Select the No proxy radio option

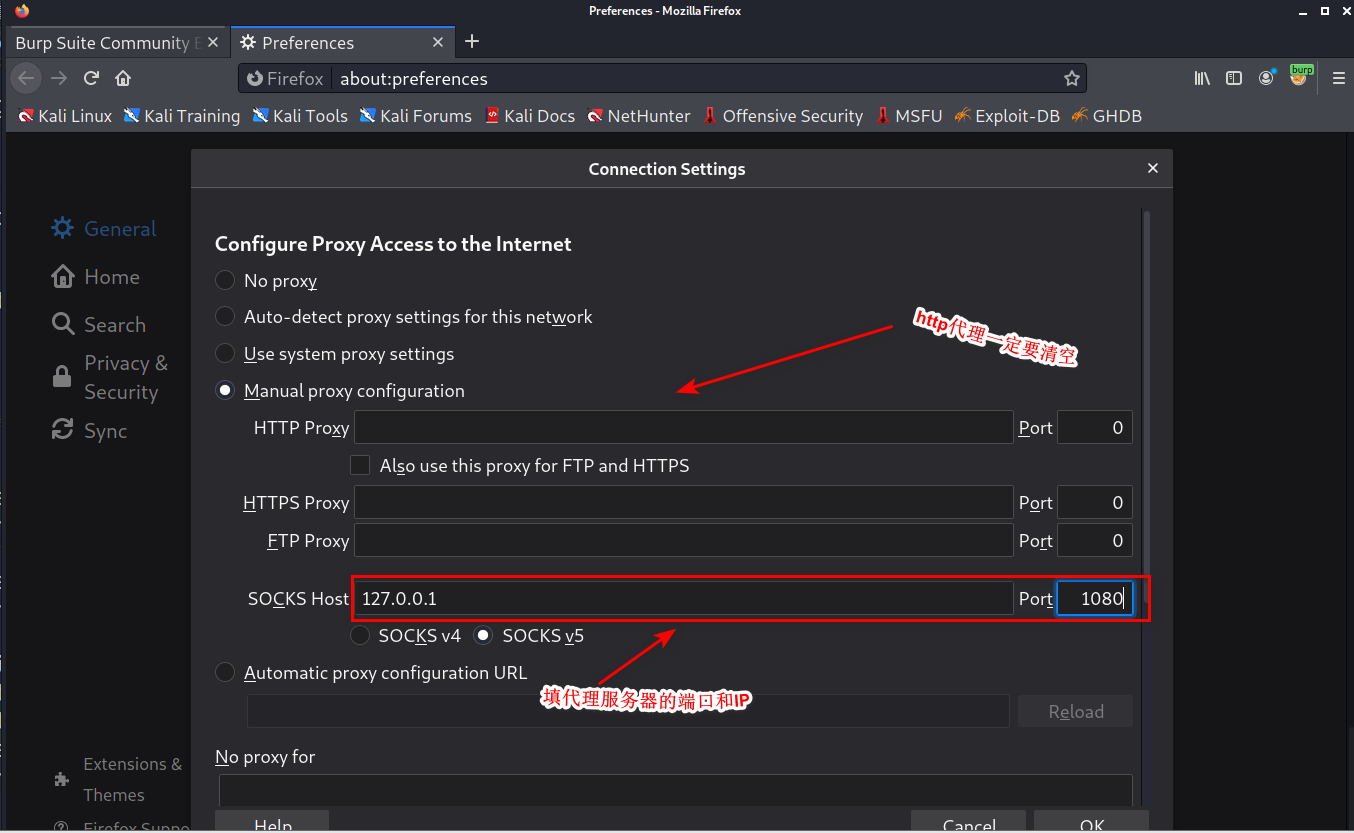coord(226,281)
